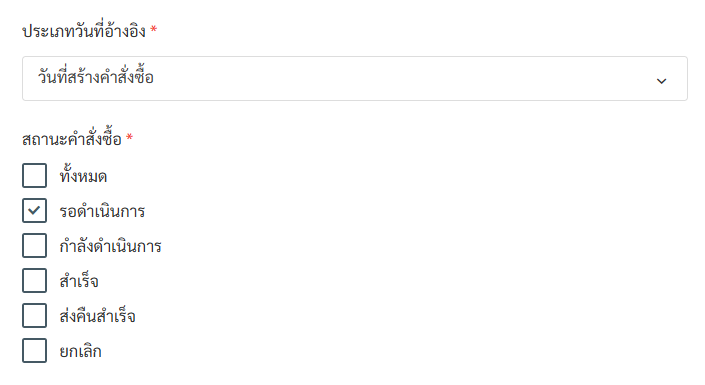The height and width of the screenshot is (385, 705).
Task: Tick the ยกเลิก checkbox
Action: [35, 351]
